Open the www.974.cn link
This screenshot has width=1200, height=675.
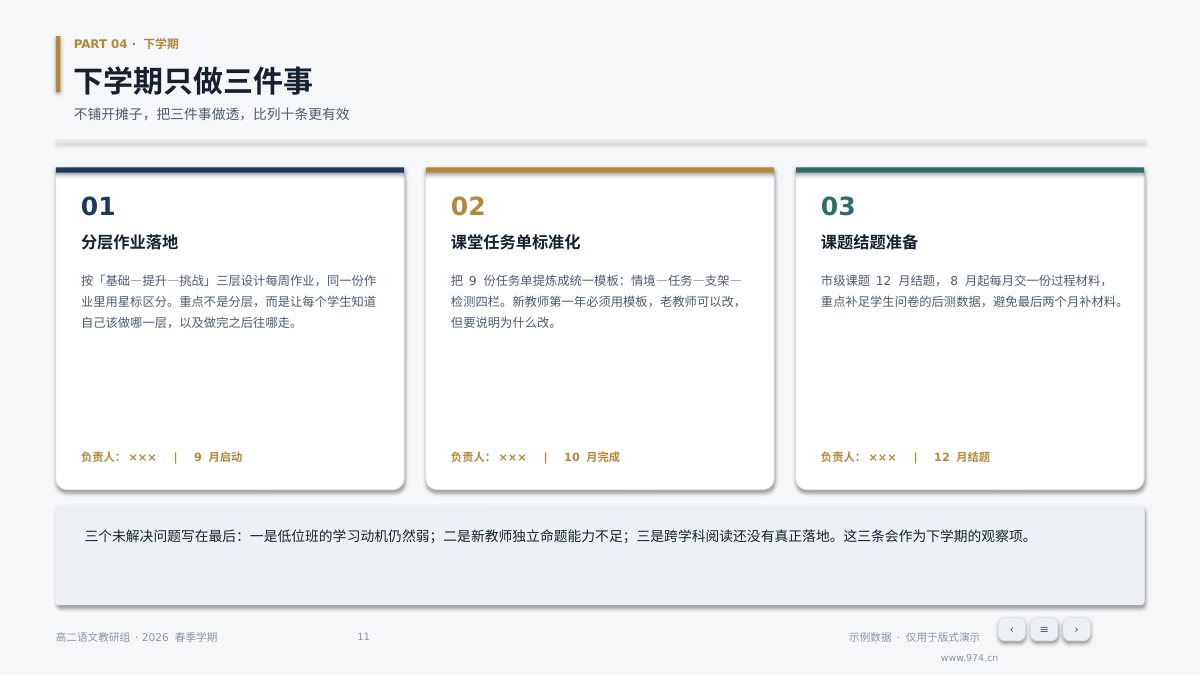969,658
